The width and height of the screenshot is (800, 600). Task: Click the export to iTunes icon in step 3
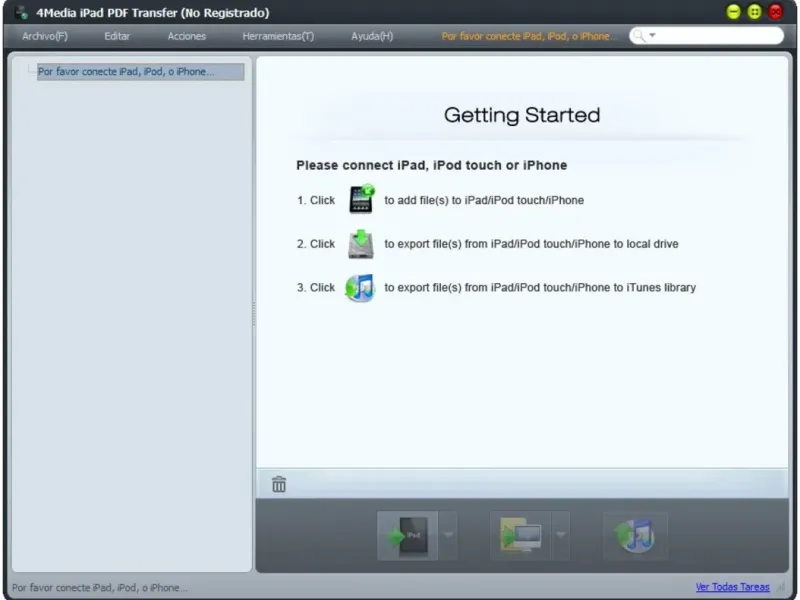coord(360,288)
